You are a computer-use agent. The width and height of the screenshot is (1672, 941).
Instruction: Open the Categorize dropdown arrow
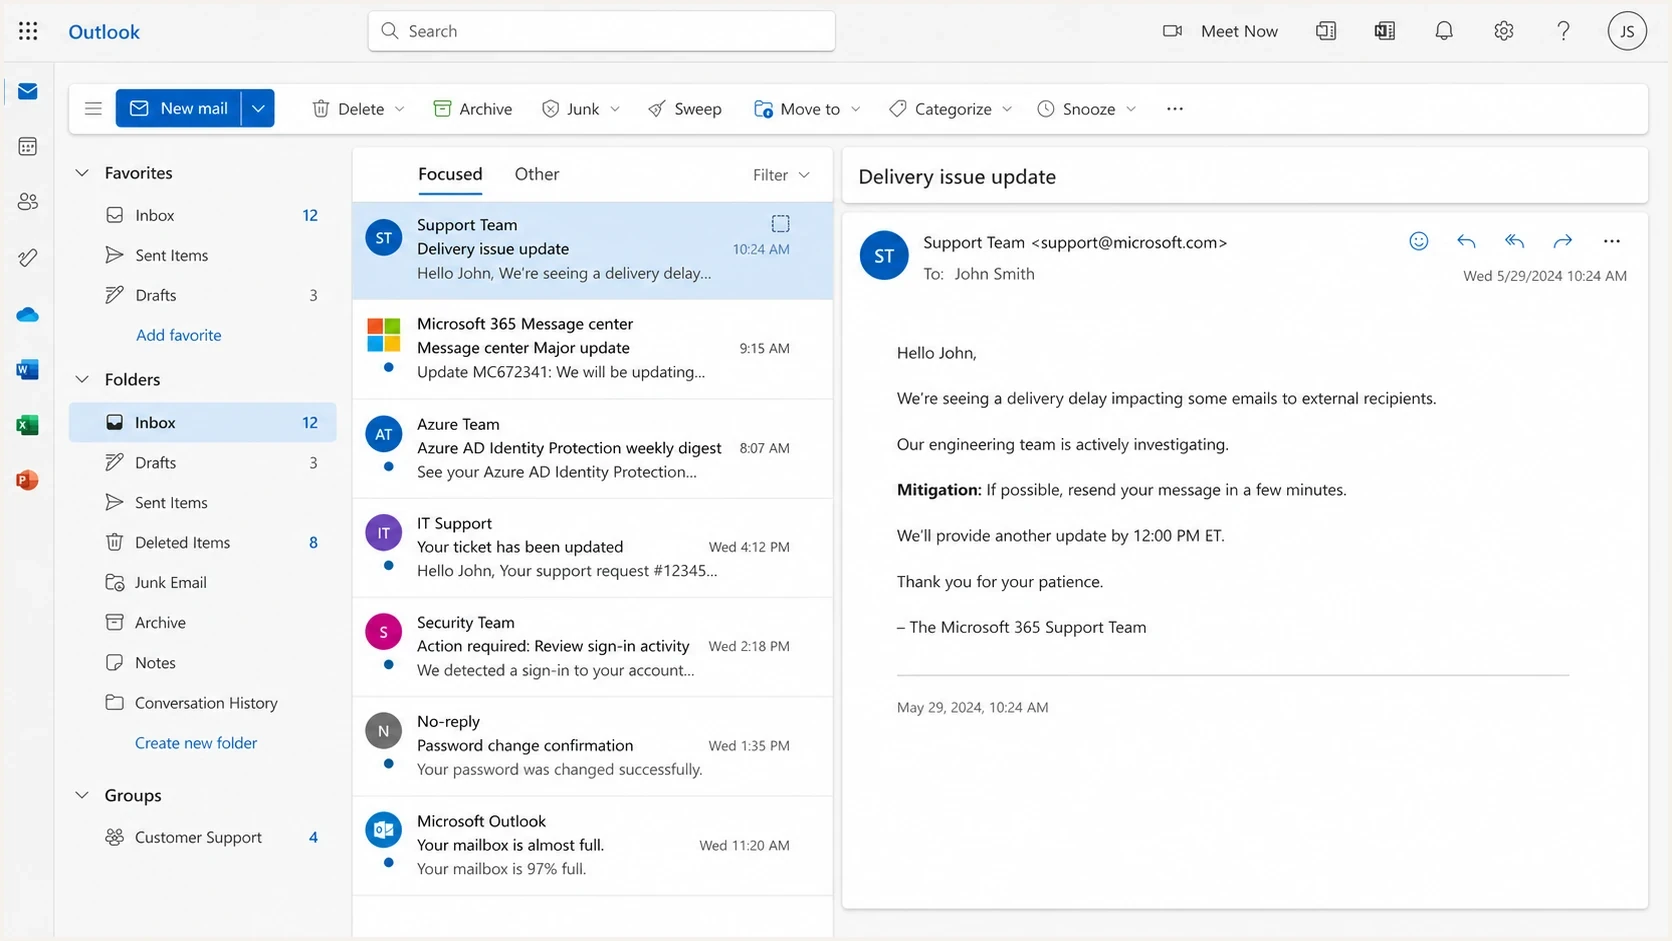1007,109
